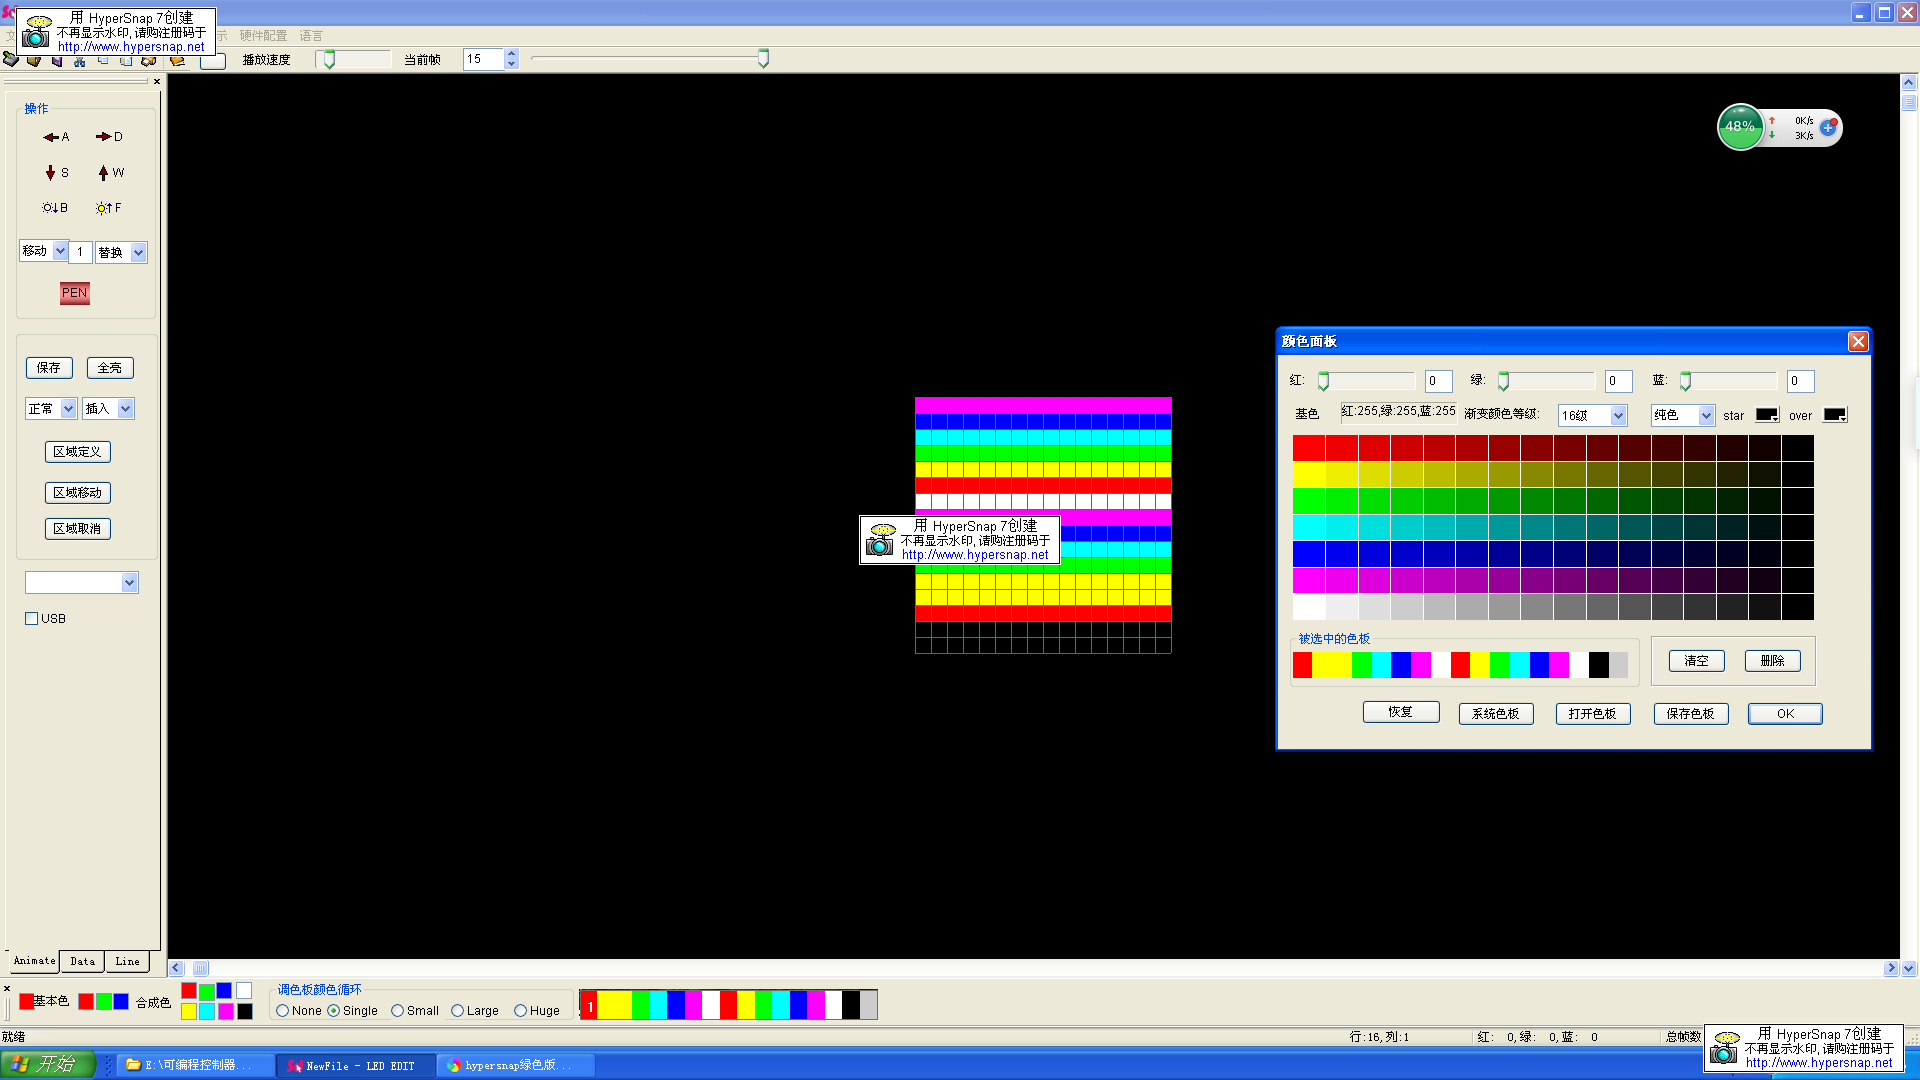This screenshot has height=1080, width=1920.
Task: Click the scissors cut icon in toolbar
Action: click(79, 61)
